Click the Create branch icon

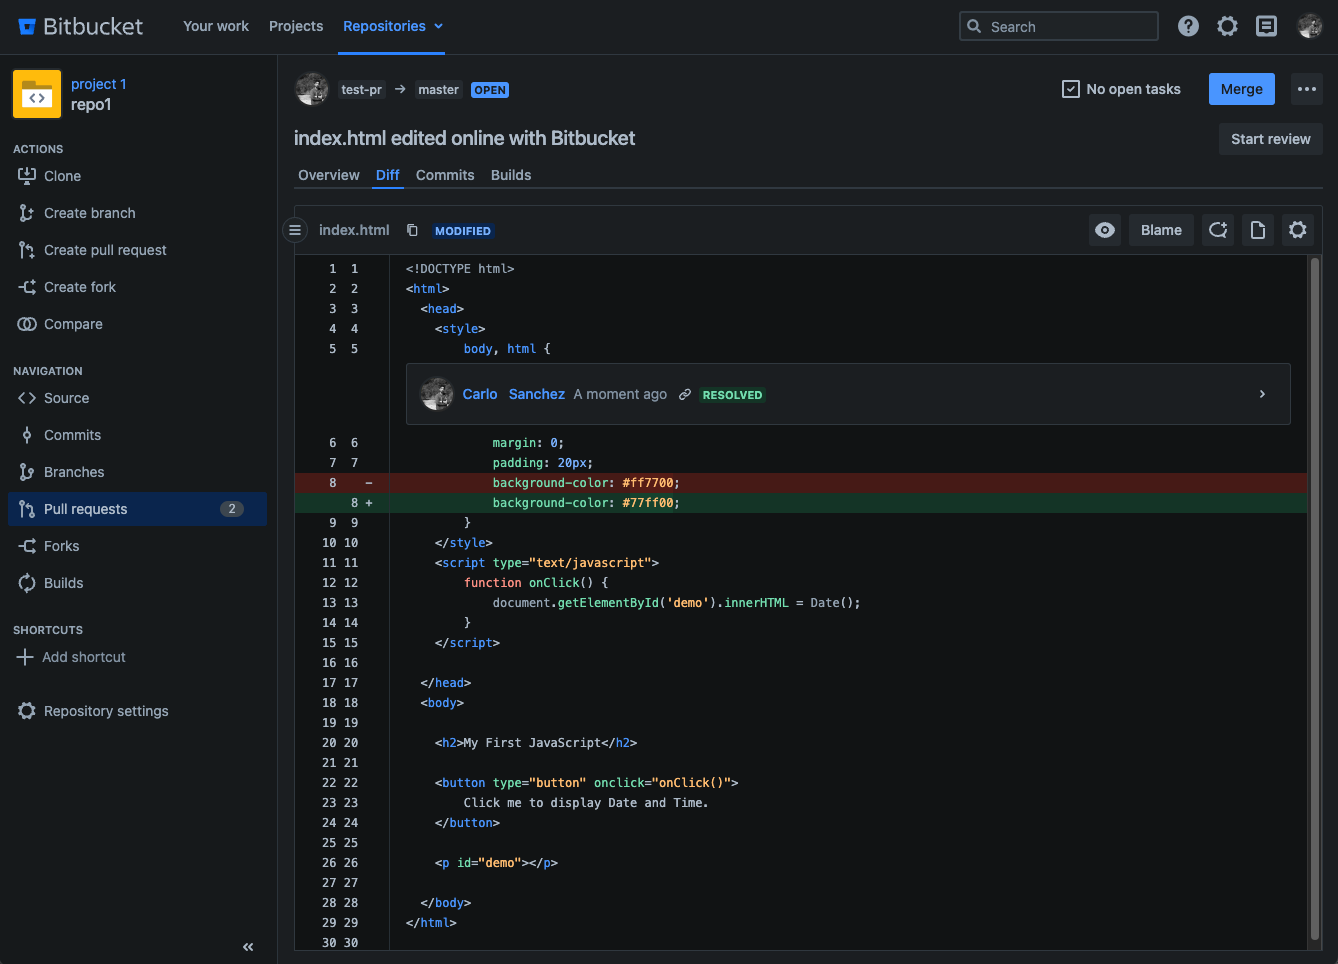27,213
